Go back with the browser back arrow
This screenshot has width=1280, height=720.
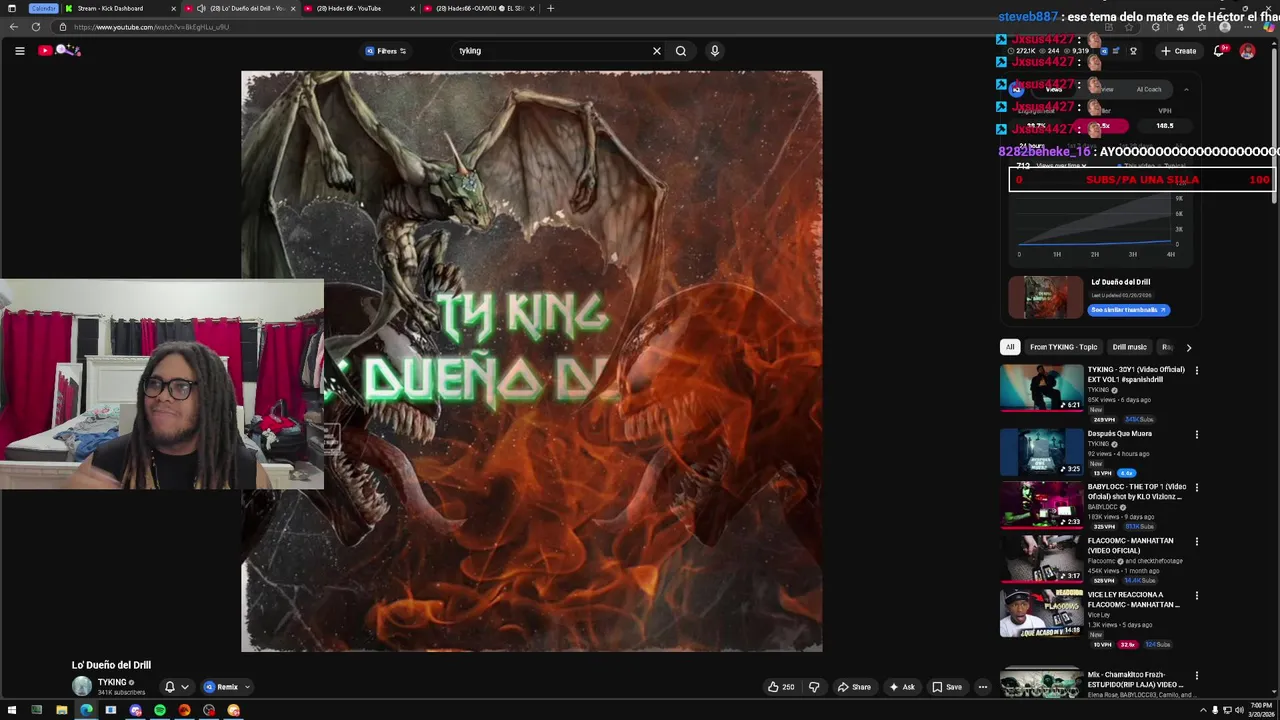pos(13,27)
